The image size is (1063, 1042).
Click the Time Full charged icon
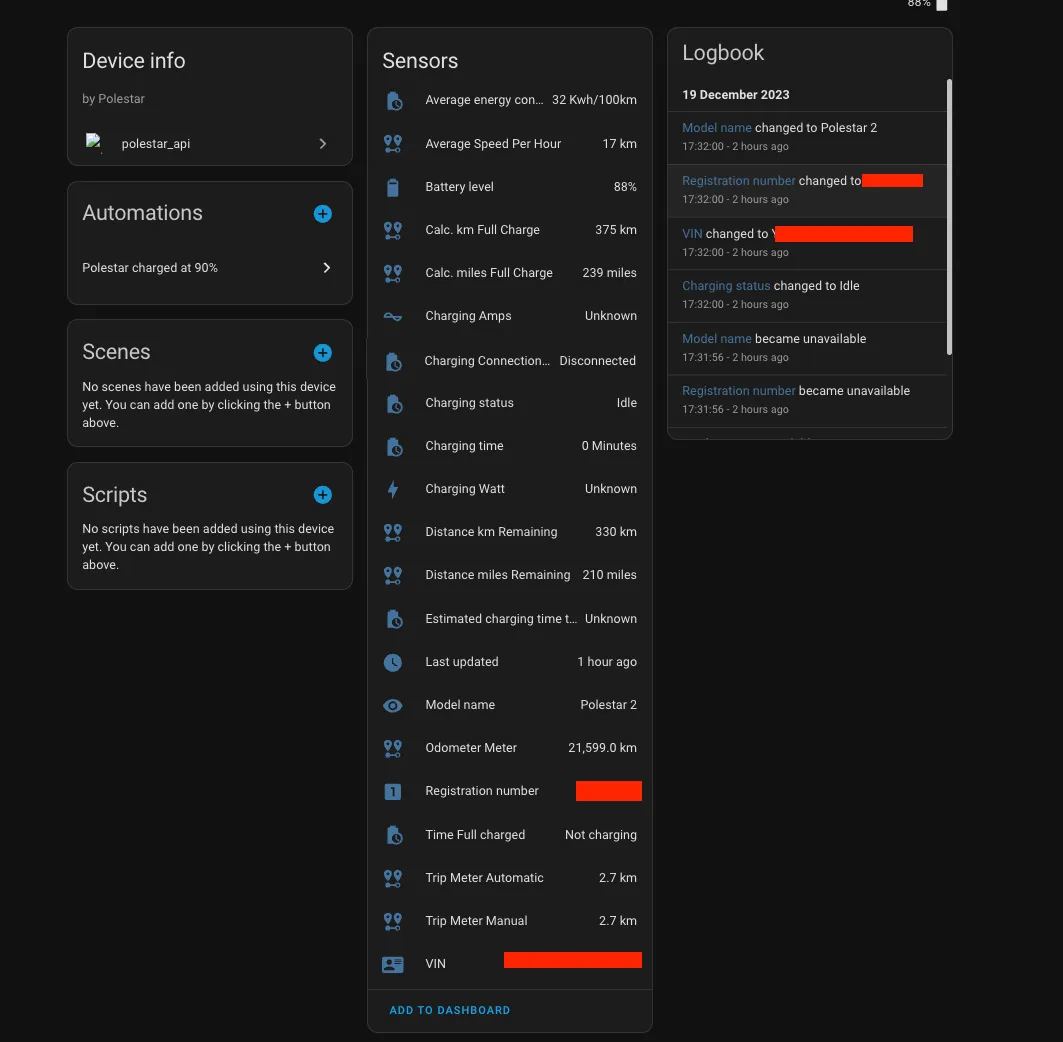[393, 835]
